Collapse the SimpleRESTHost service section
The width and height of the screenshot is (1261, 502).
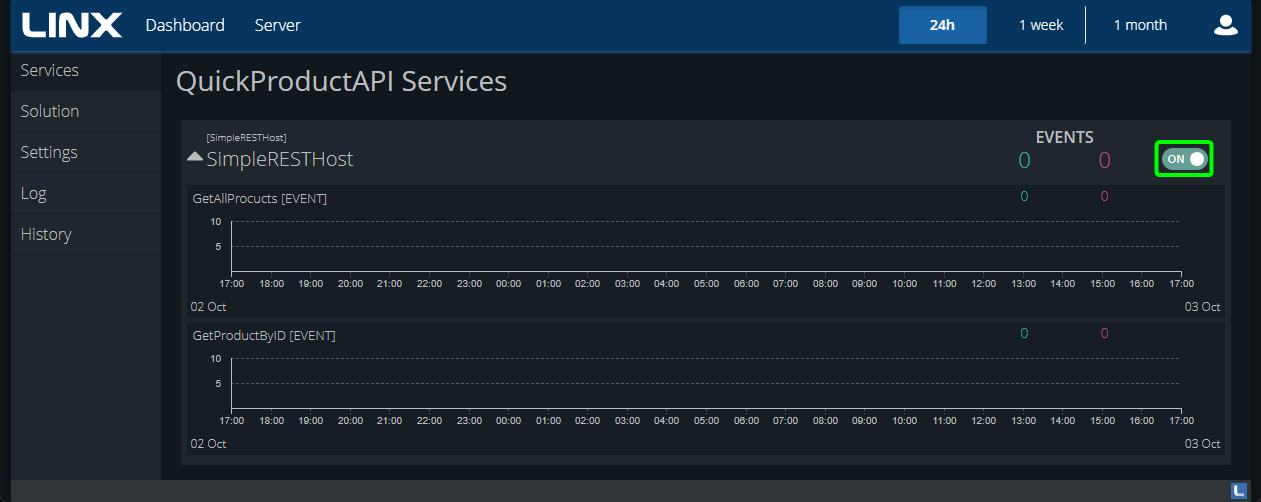coord(195,158)
